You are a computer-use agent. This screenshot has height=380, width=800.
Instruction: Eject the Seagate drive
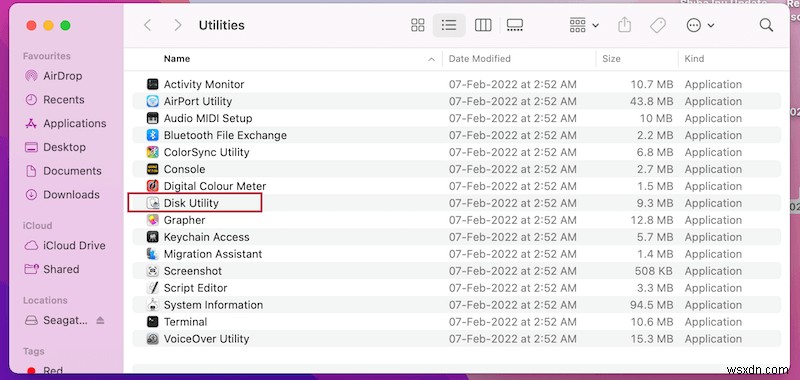100,320
